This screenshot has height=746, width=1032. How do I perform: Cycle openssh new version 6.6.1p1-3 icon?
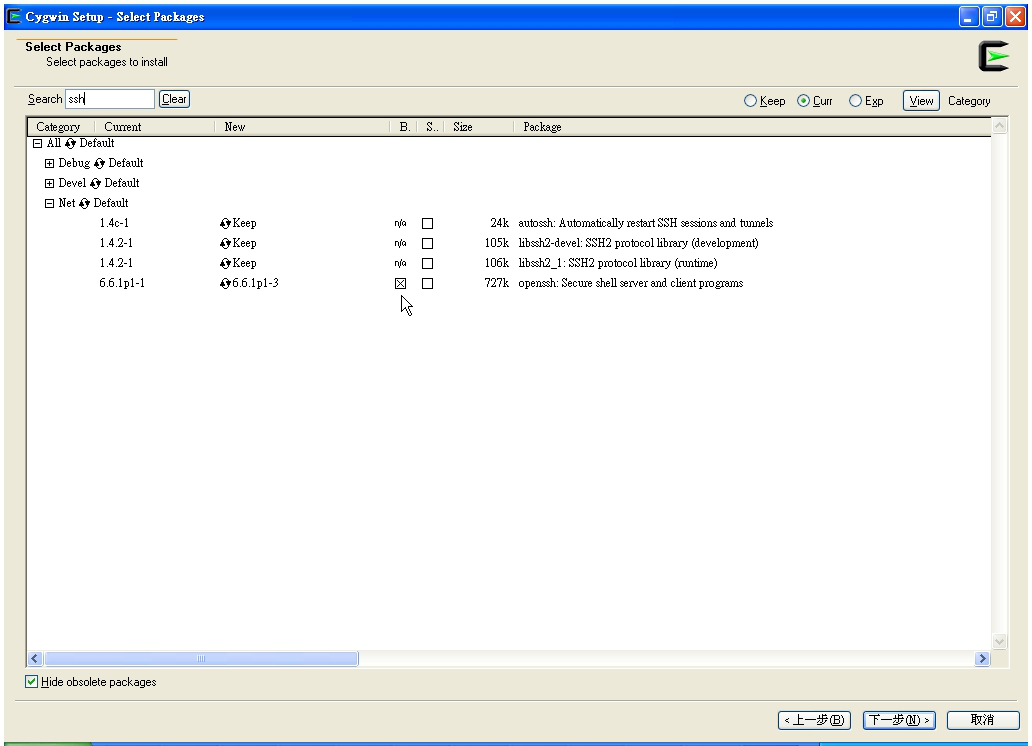tap(225, 284)
